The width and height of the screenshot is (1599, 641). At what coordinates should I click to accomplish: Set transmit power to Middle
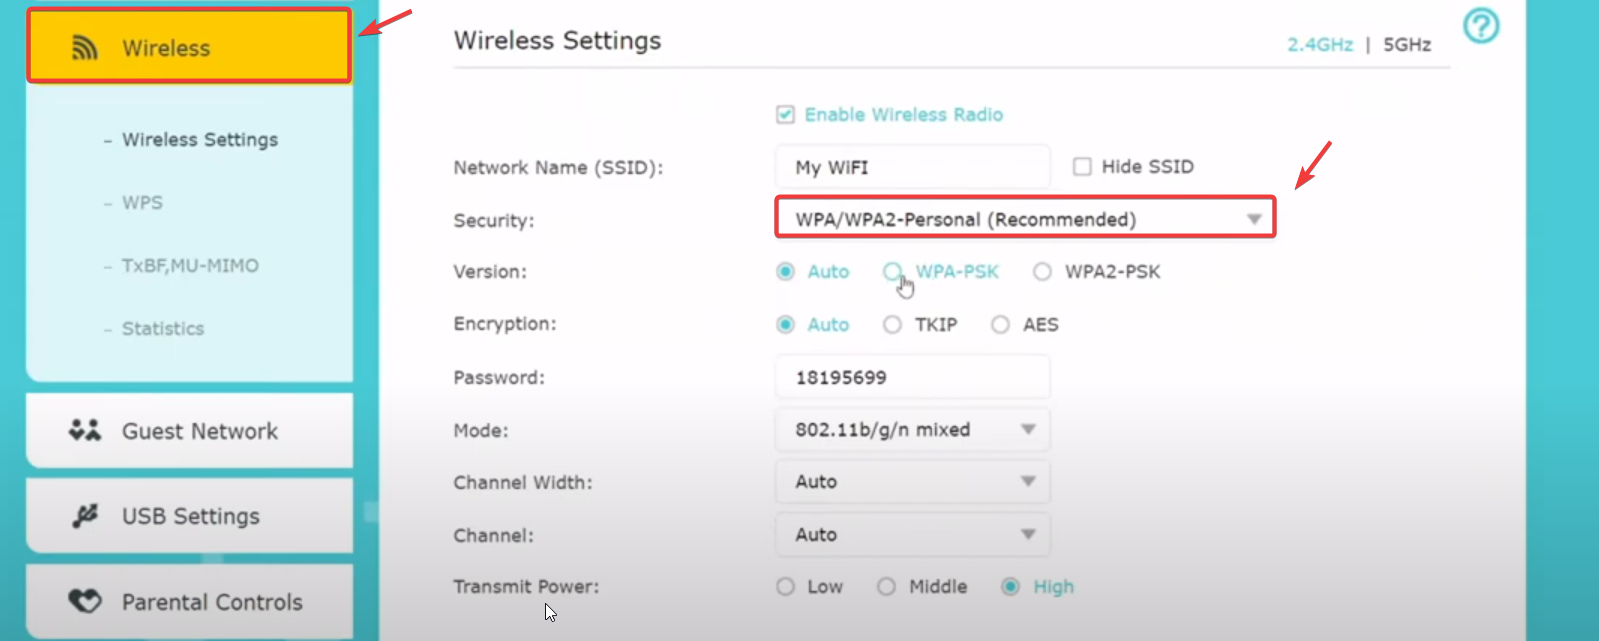point(886,587)
